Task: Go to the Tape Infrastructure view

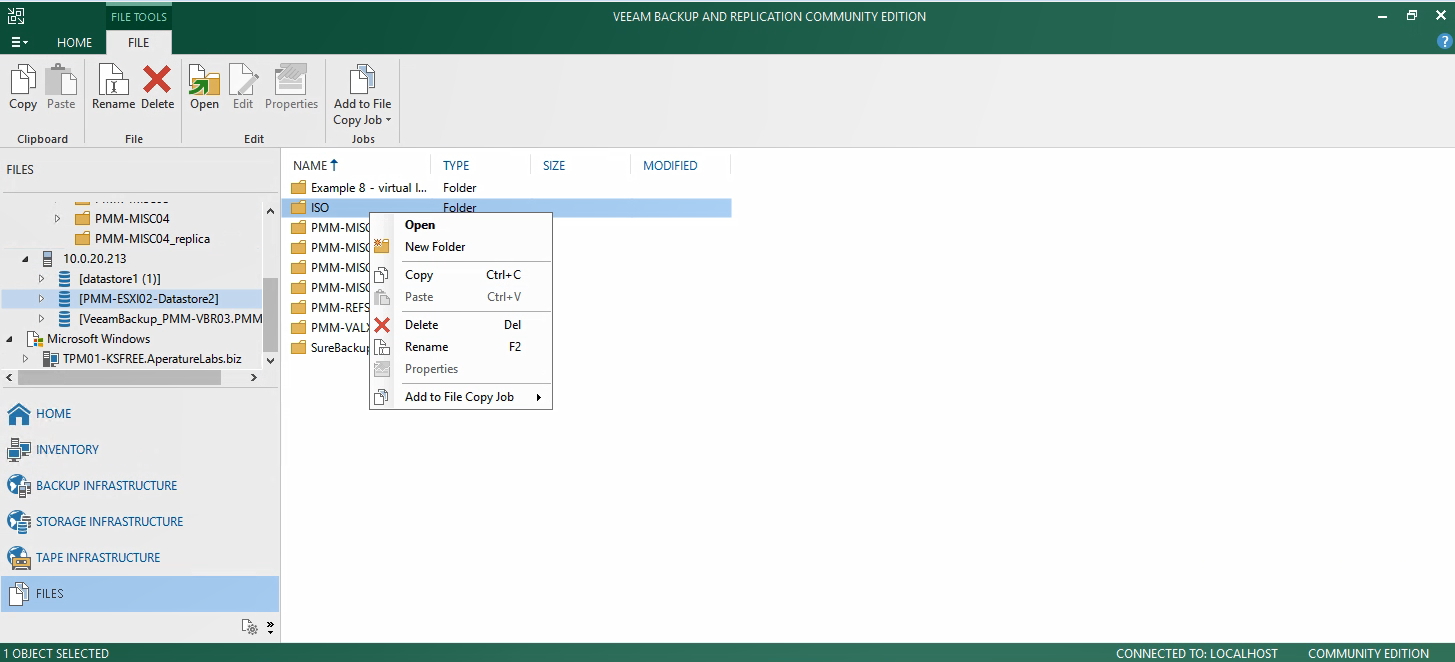Action: pos(98,558)
